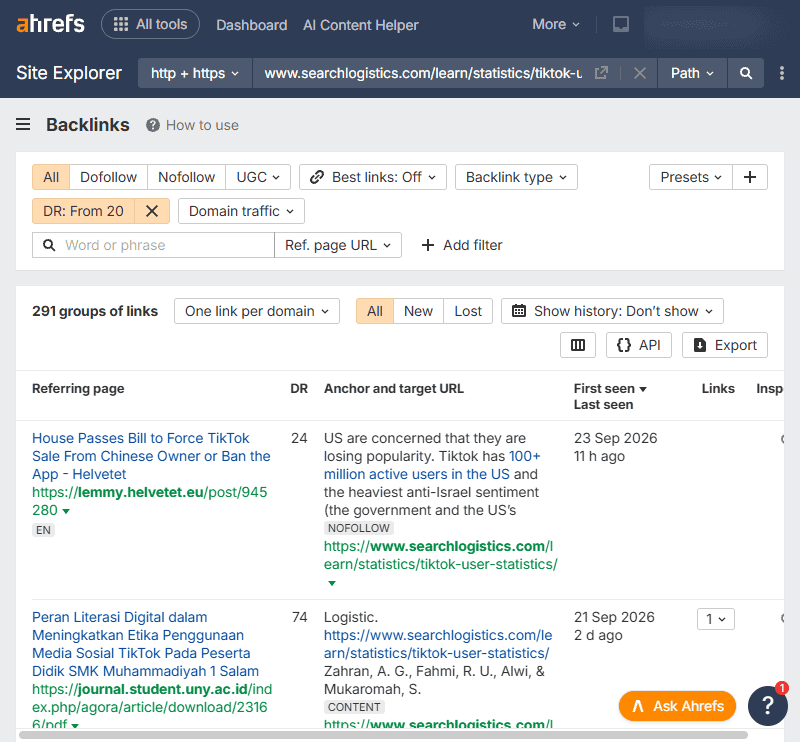Open the All tools grid menu

click(x=151, y=24)
